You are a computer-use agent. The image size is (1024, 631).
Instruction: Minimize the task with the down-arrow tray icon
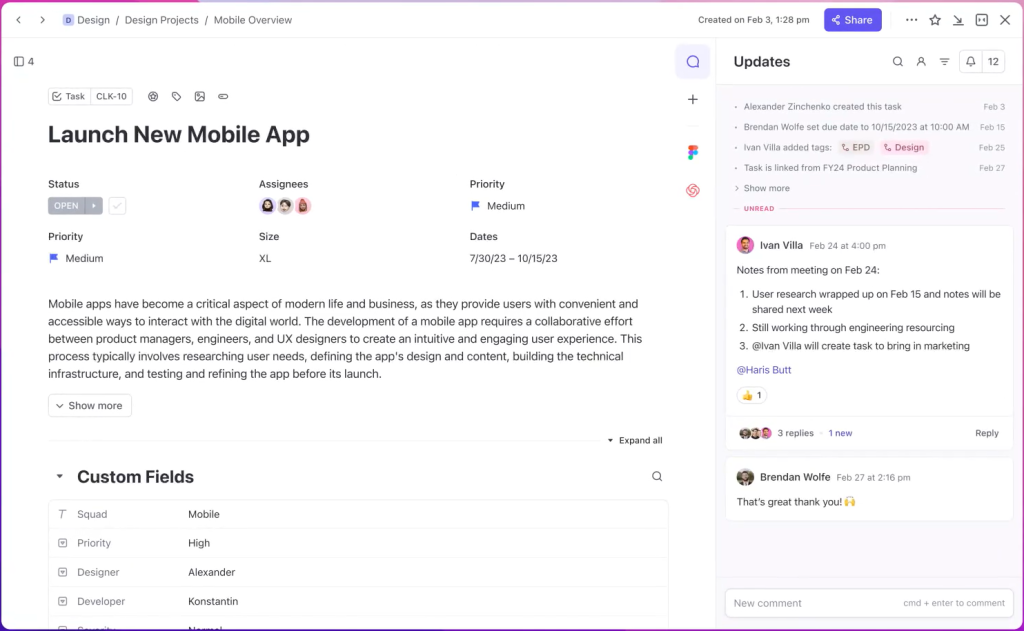click(958, 20)
